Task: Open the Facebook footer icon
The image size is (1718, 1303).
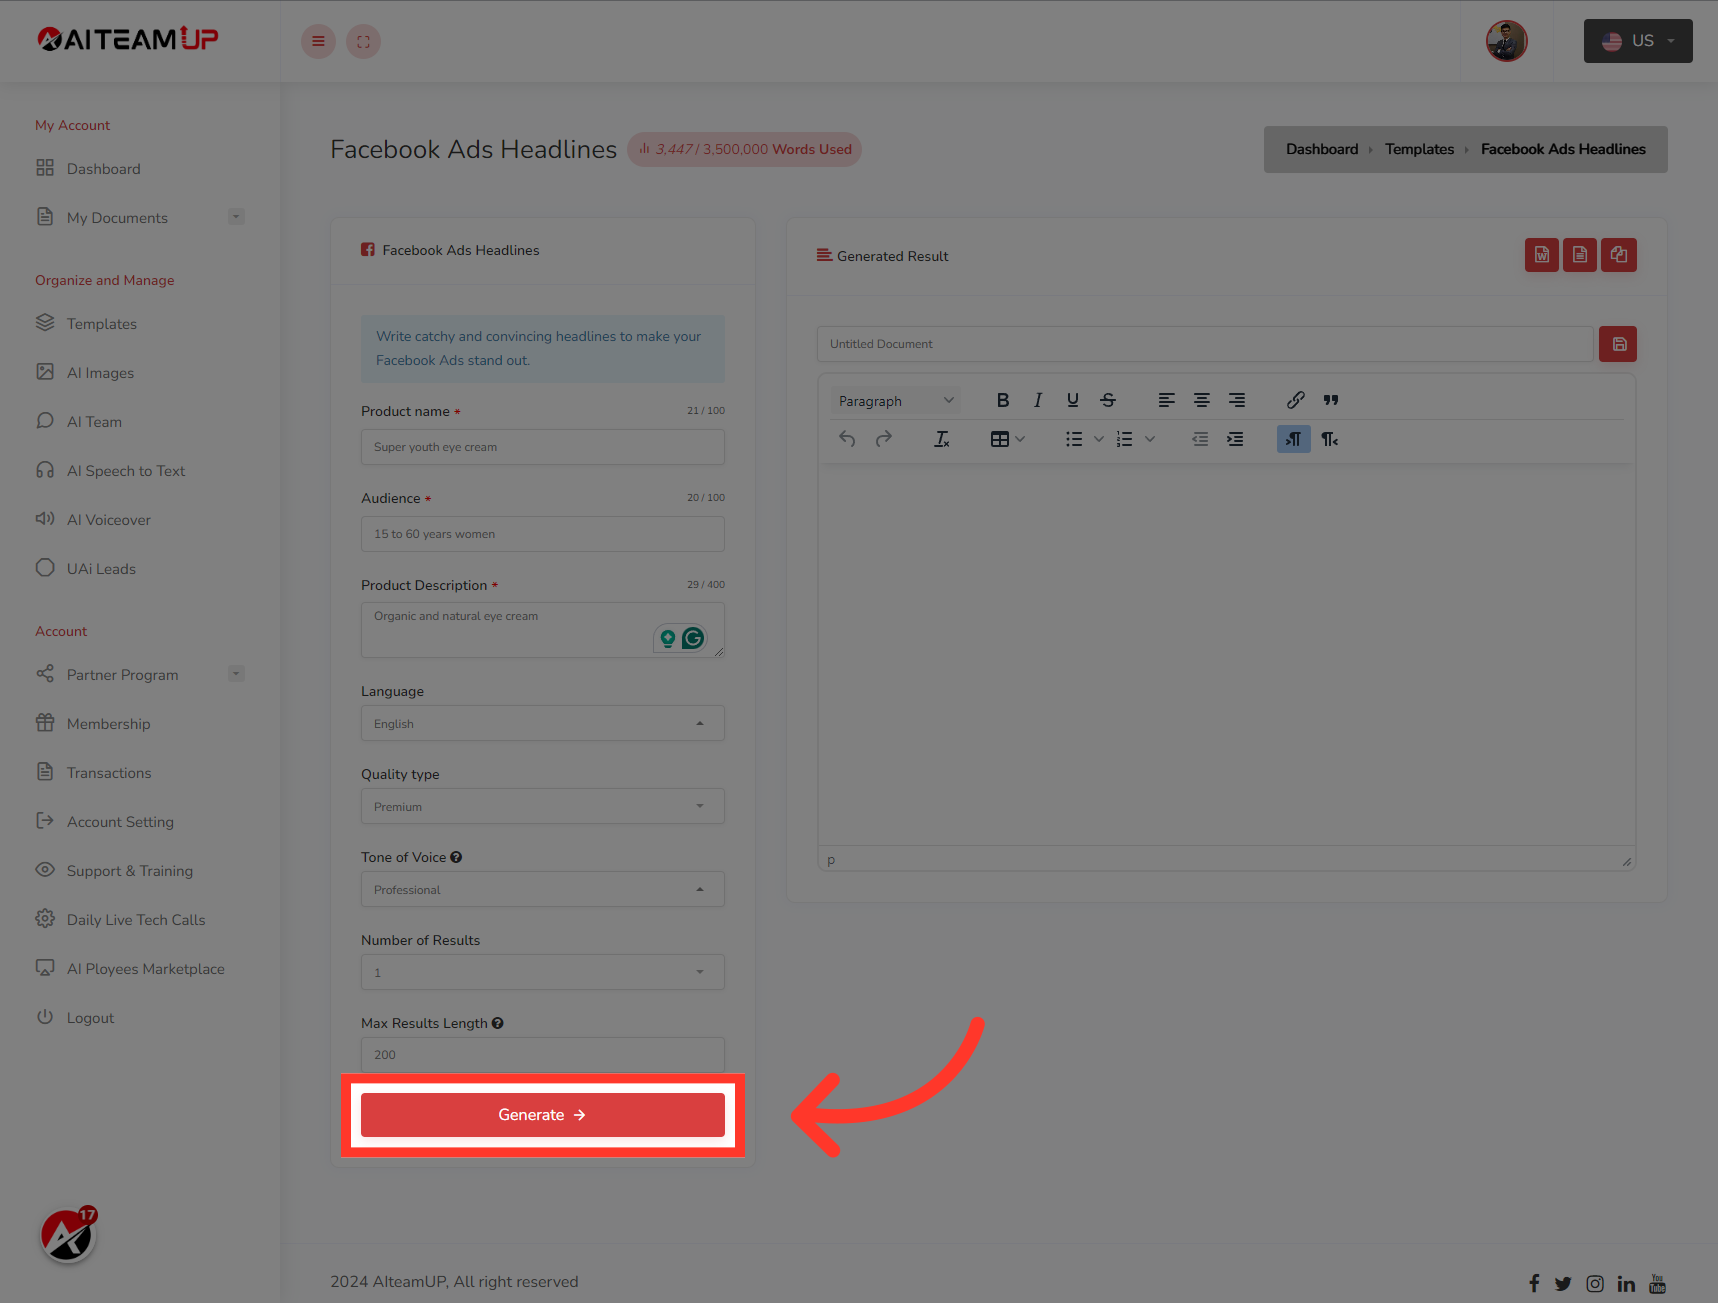Action: pos(1533,1283)
